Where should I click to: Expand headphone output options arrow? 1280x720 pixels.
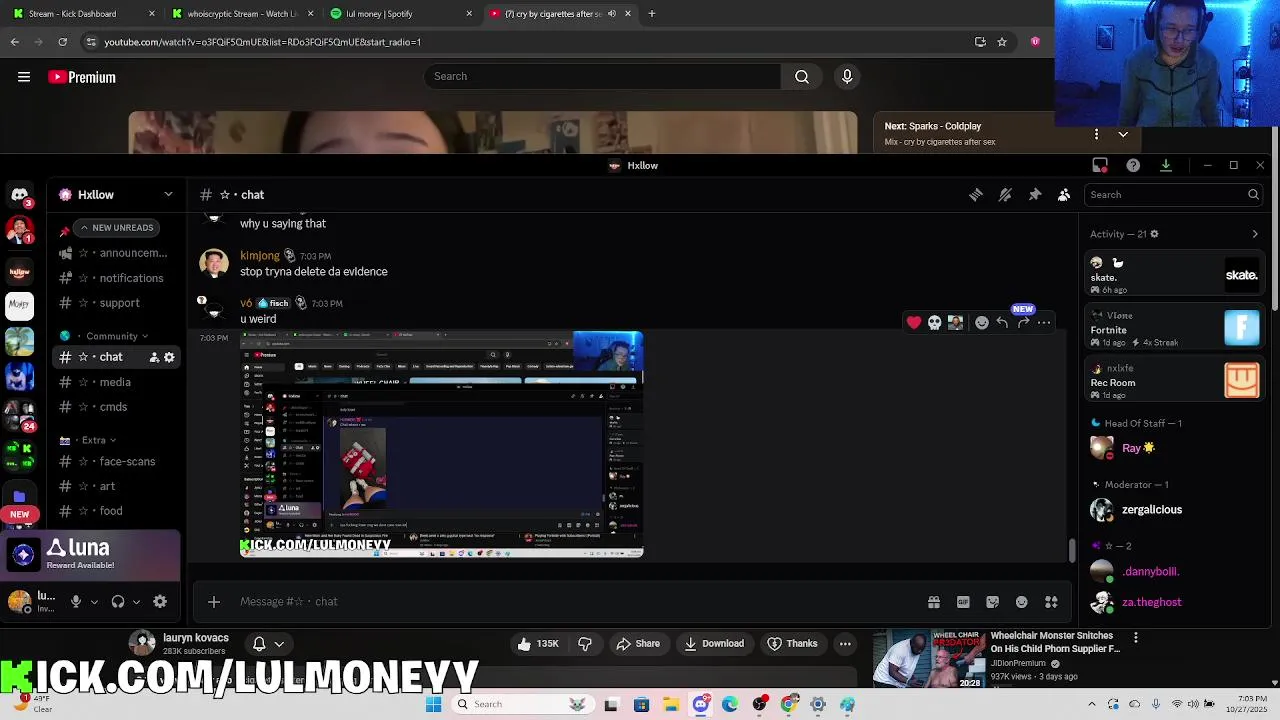click(x=136, y=602)
